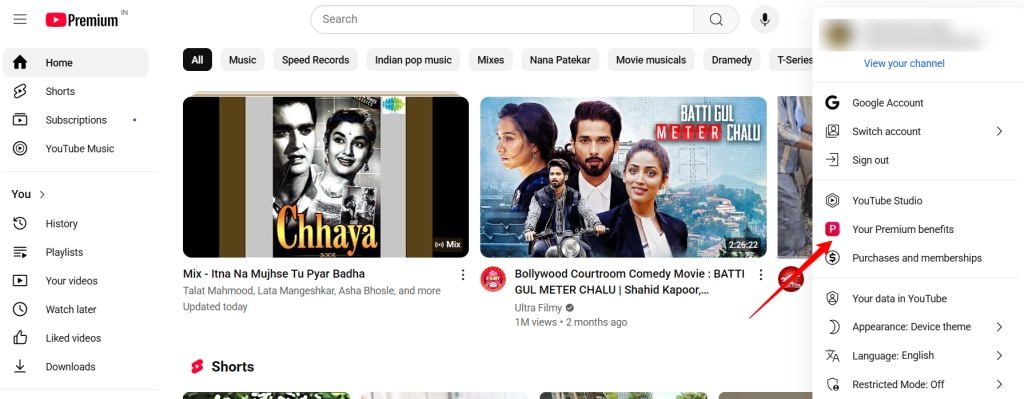Open Liked videos
This screenshot has height=399, width=1024.
click(x=76, y=338)
